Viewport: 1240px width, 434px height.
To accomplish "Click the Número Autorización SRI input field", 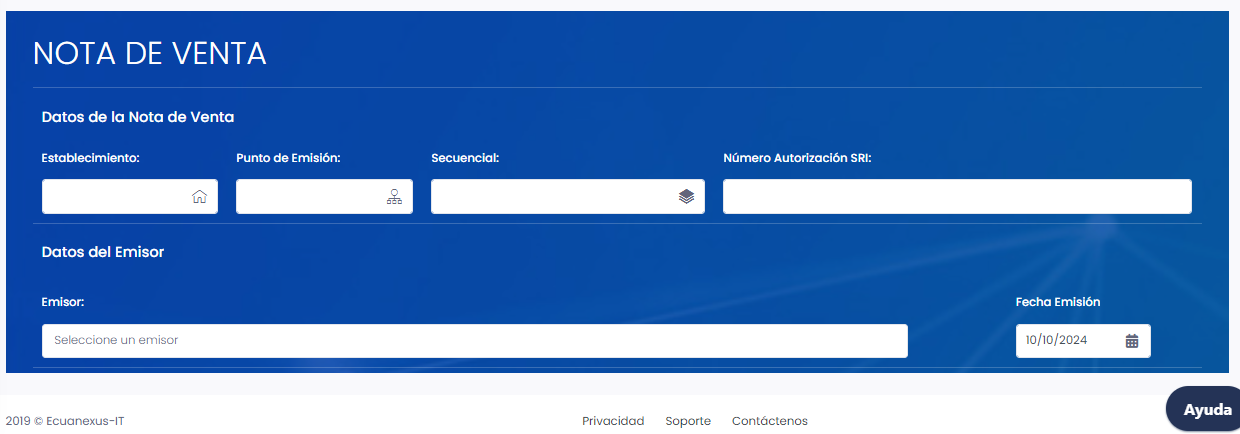I will tap(957, 197).
